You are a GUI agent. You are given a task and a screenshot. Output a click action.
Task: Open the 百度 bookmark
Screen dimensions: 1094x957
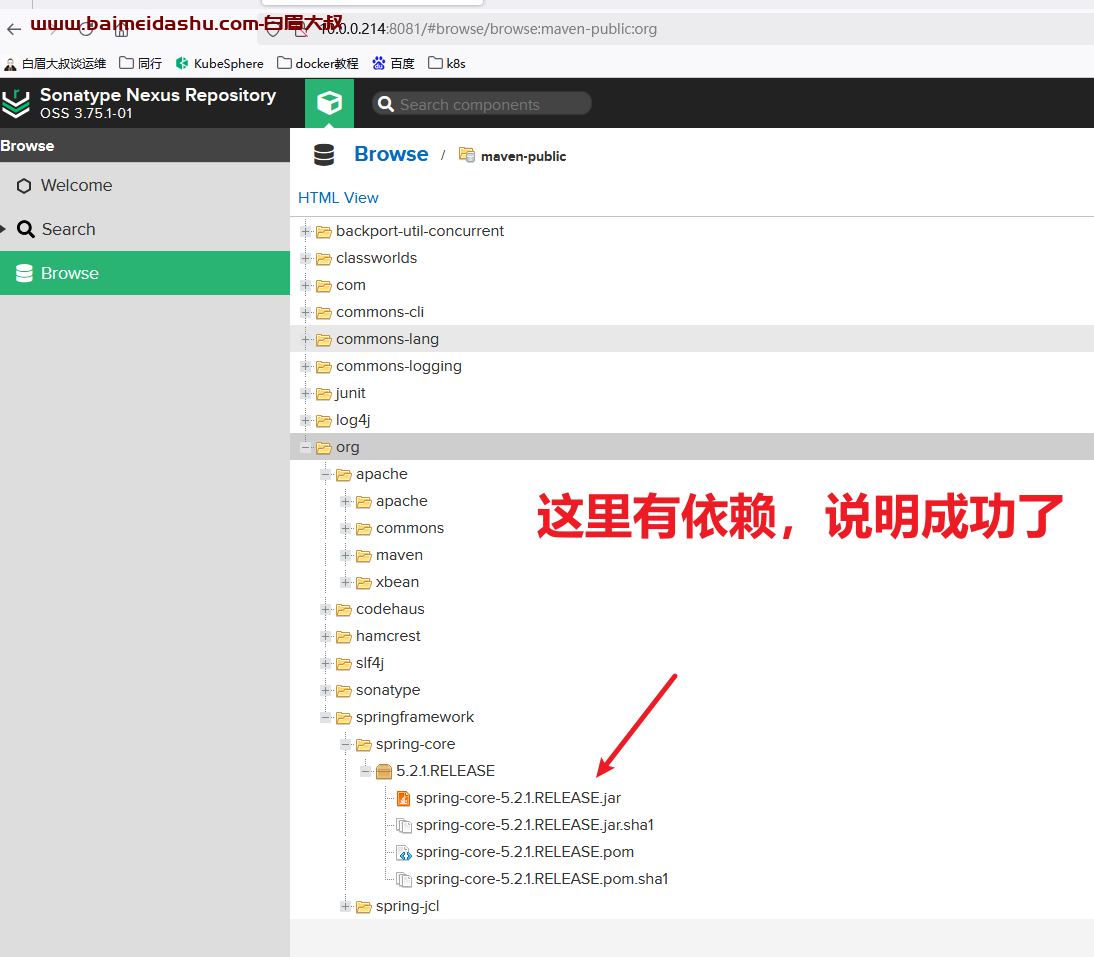tap(394, 63)
